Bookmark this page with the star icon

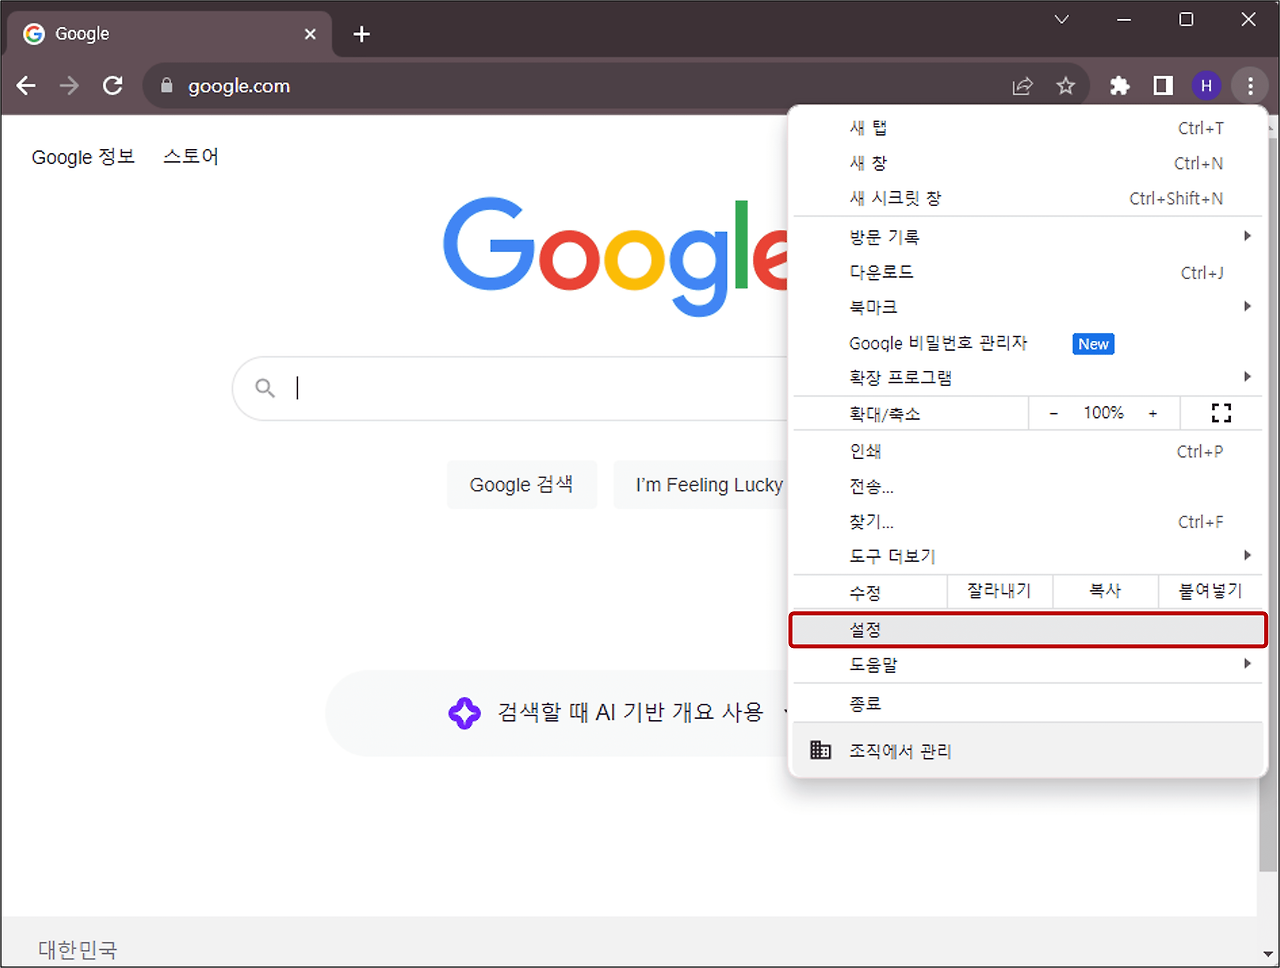point(1066,86)
